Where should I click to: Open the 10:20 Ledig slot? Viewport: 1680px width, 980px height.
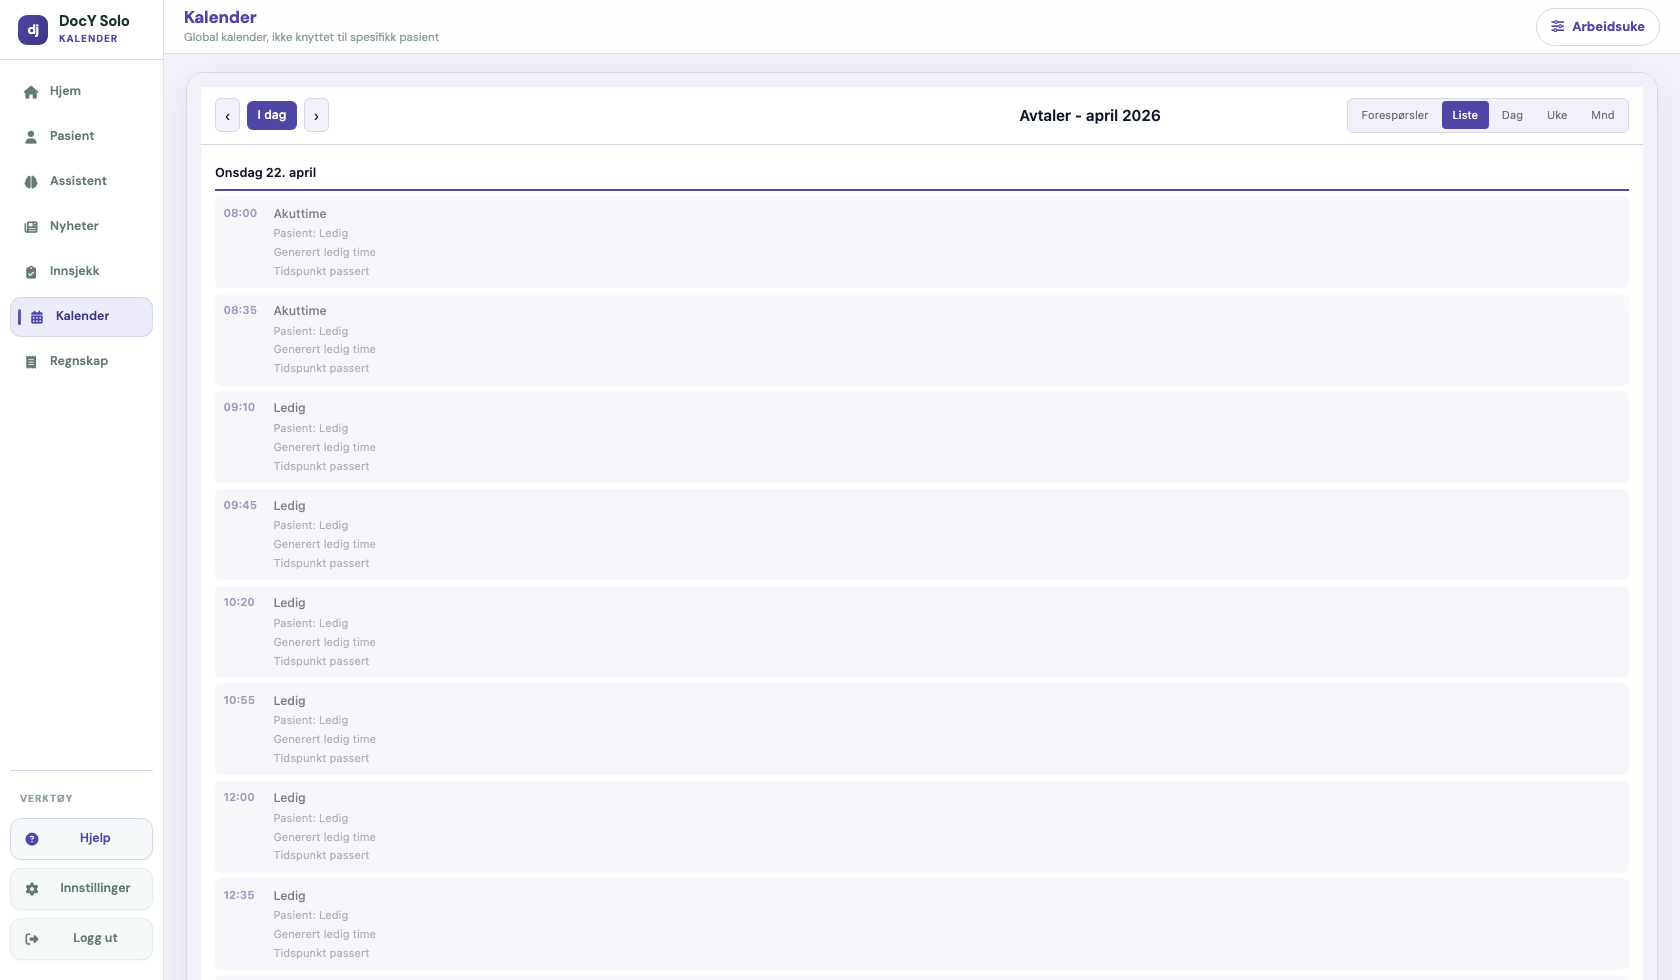(921, 632)
